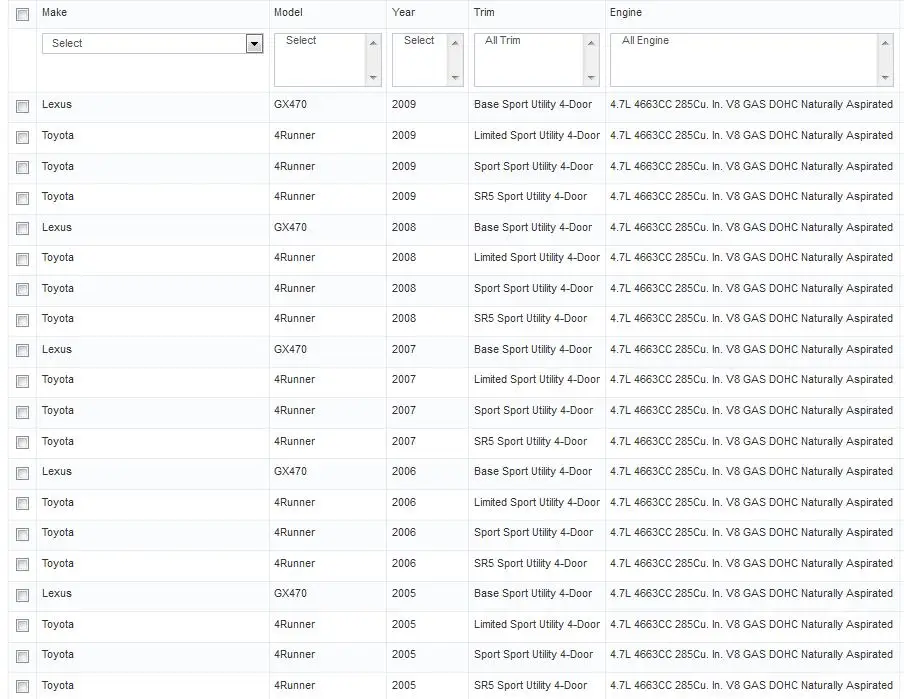Click Sport Sport Utility 4-Door in 2007 row
The height and width of the screenshot is (699, 904).
[533, 410]
